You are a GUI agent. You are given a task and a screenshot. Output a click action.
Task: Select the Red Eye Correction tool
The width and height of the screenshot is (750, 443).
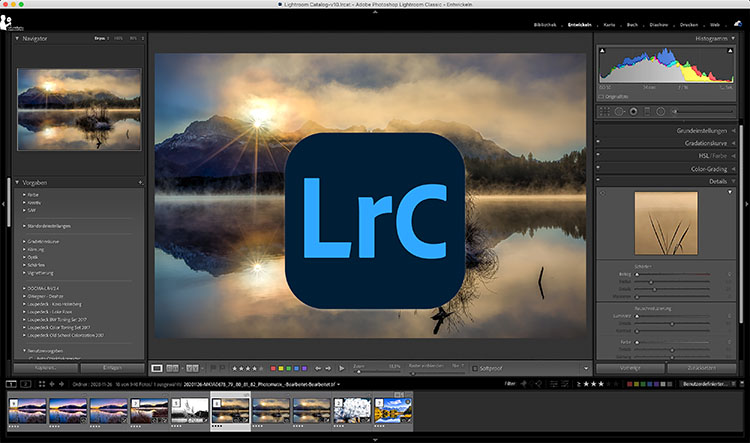pyautogui.click(x=633, y=111)
